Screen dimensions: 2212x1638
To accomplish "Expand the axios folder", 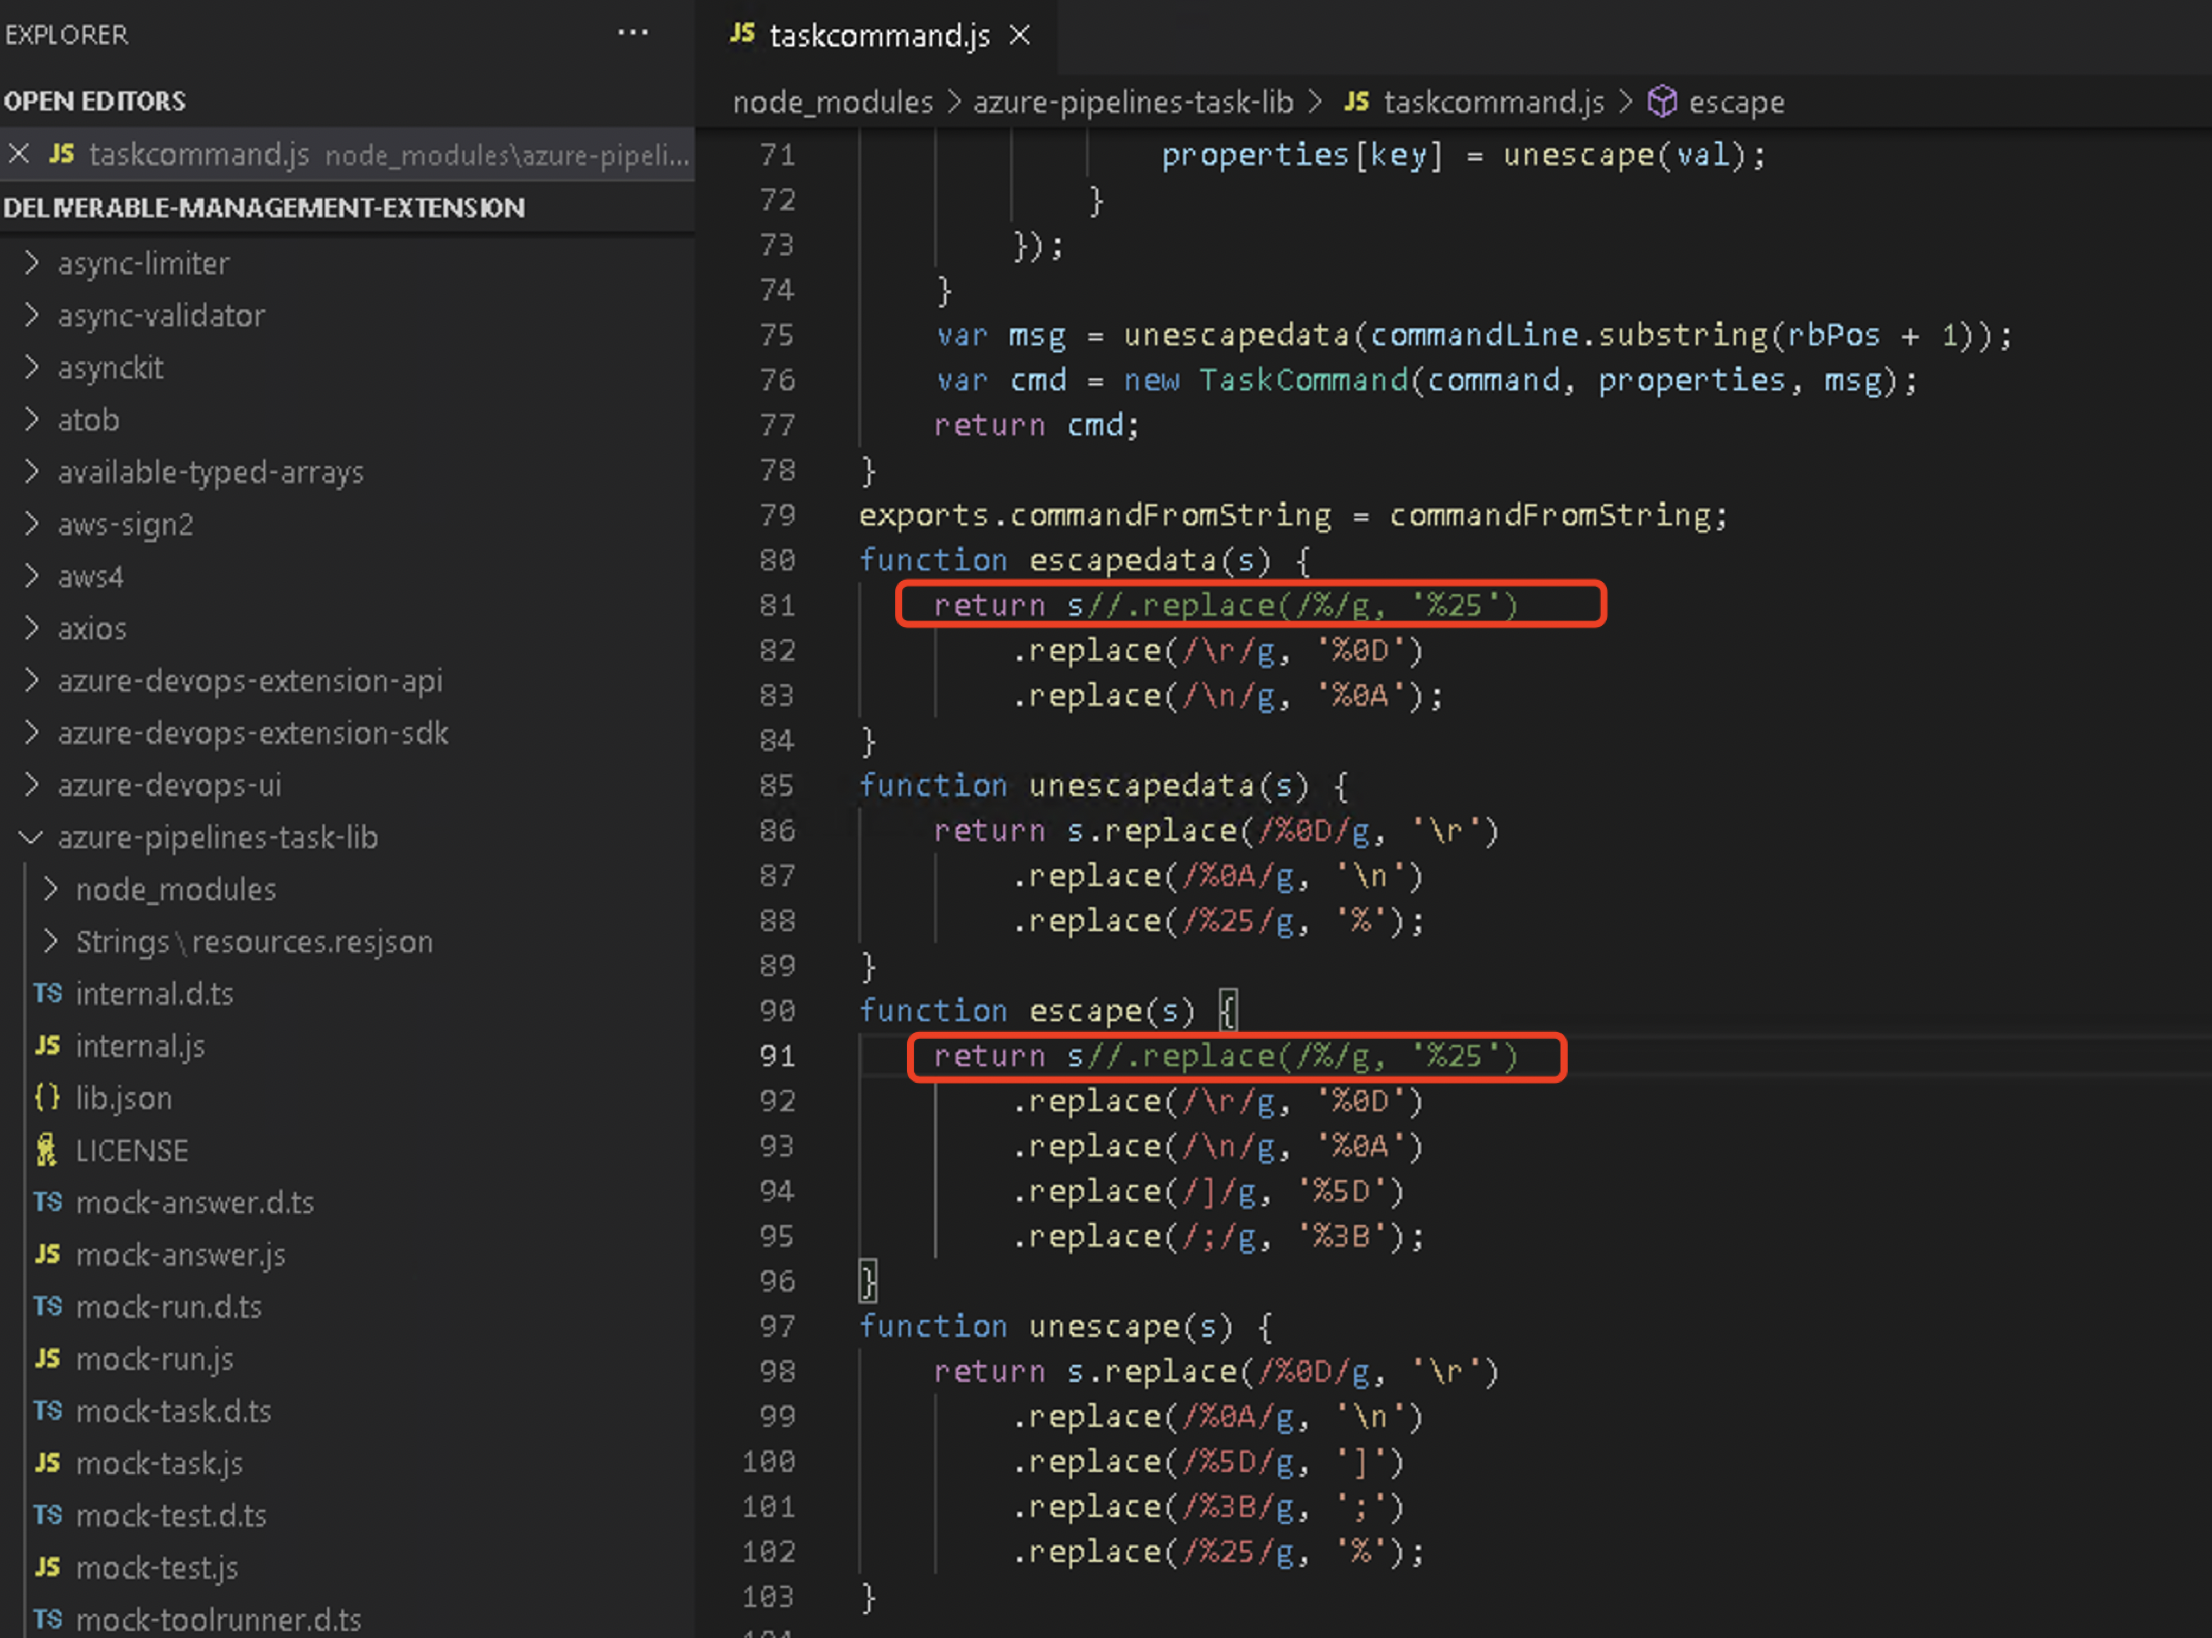I will point(92,629).
